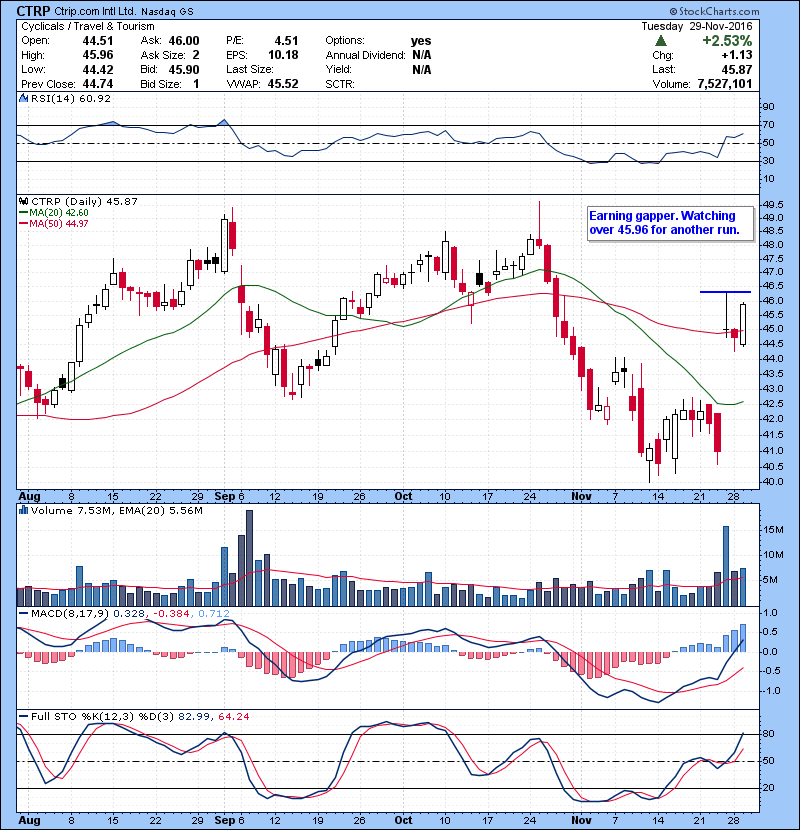
Task: Click the green MA(20) 42.60 legend entry
Action: point(54,213)
